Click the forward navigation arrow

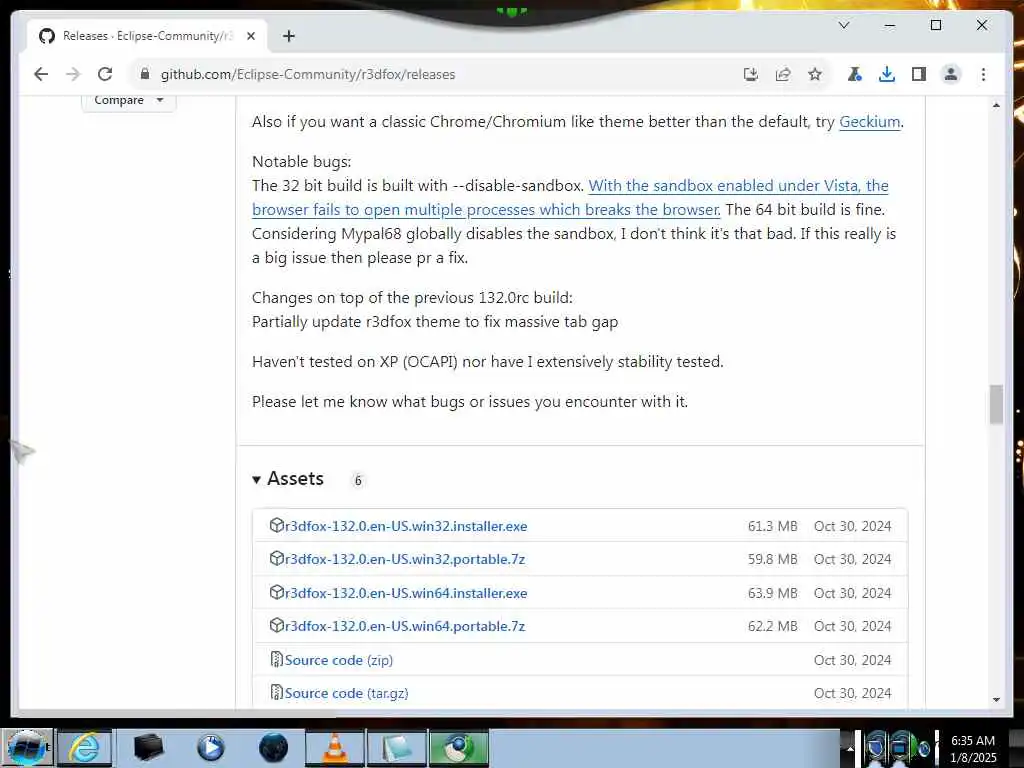(72, 74)
